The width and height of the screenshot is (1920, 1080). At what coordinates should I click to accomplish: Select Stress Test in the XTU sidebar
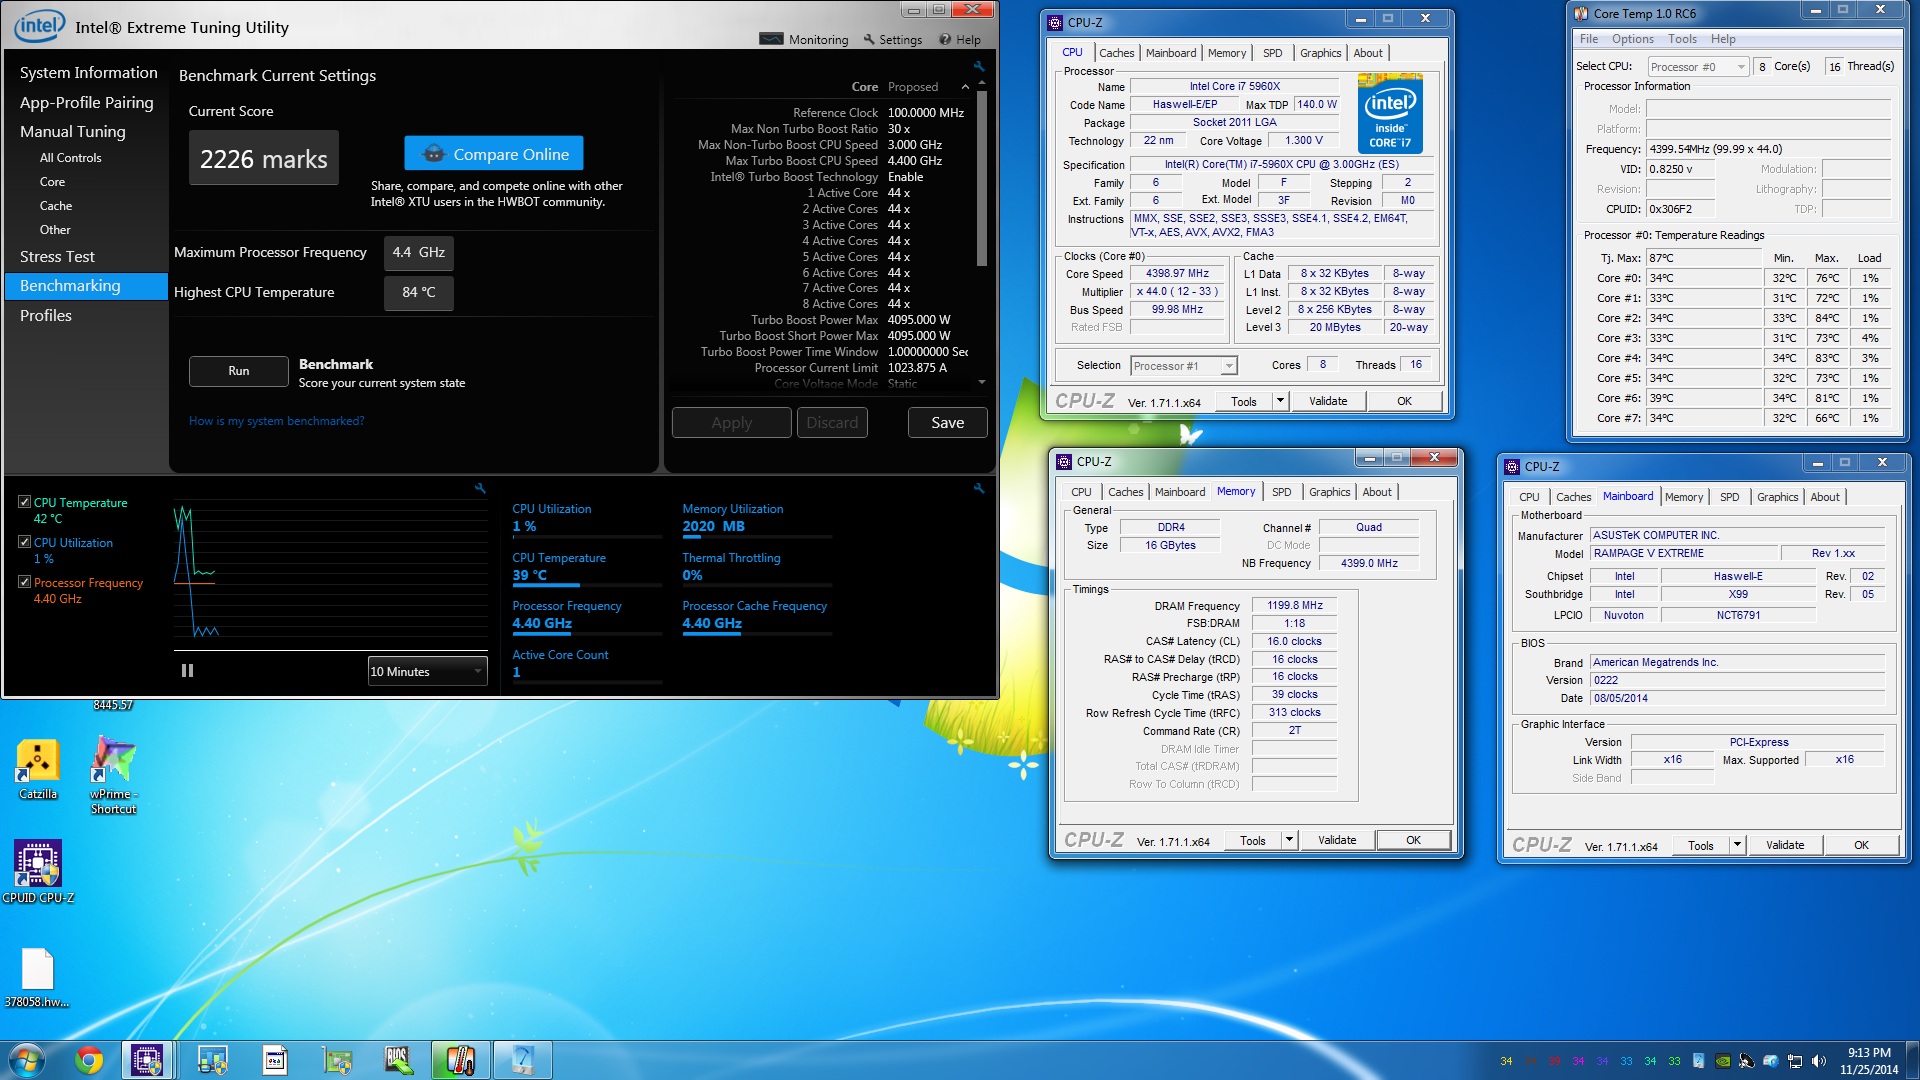57,257
